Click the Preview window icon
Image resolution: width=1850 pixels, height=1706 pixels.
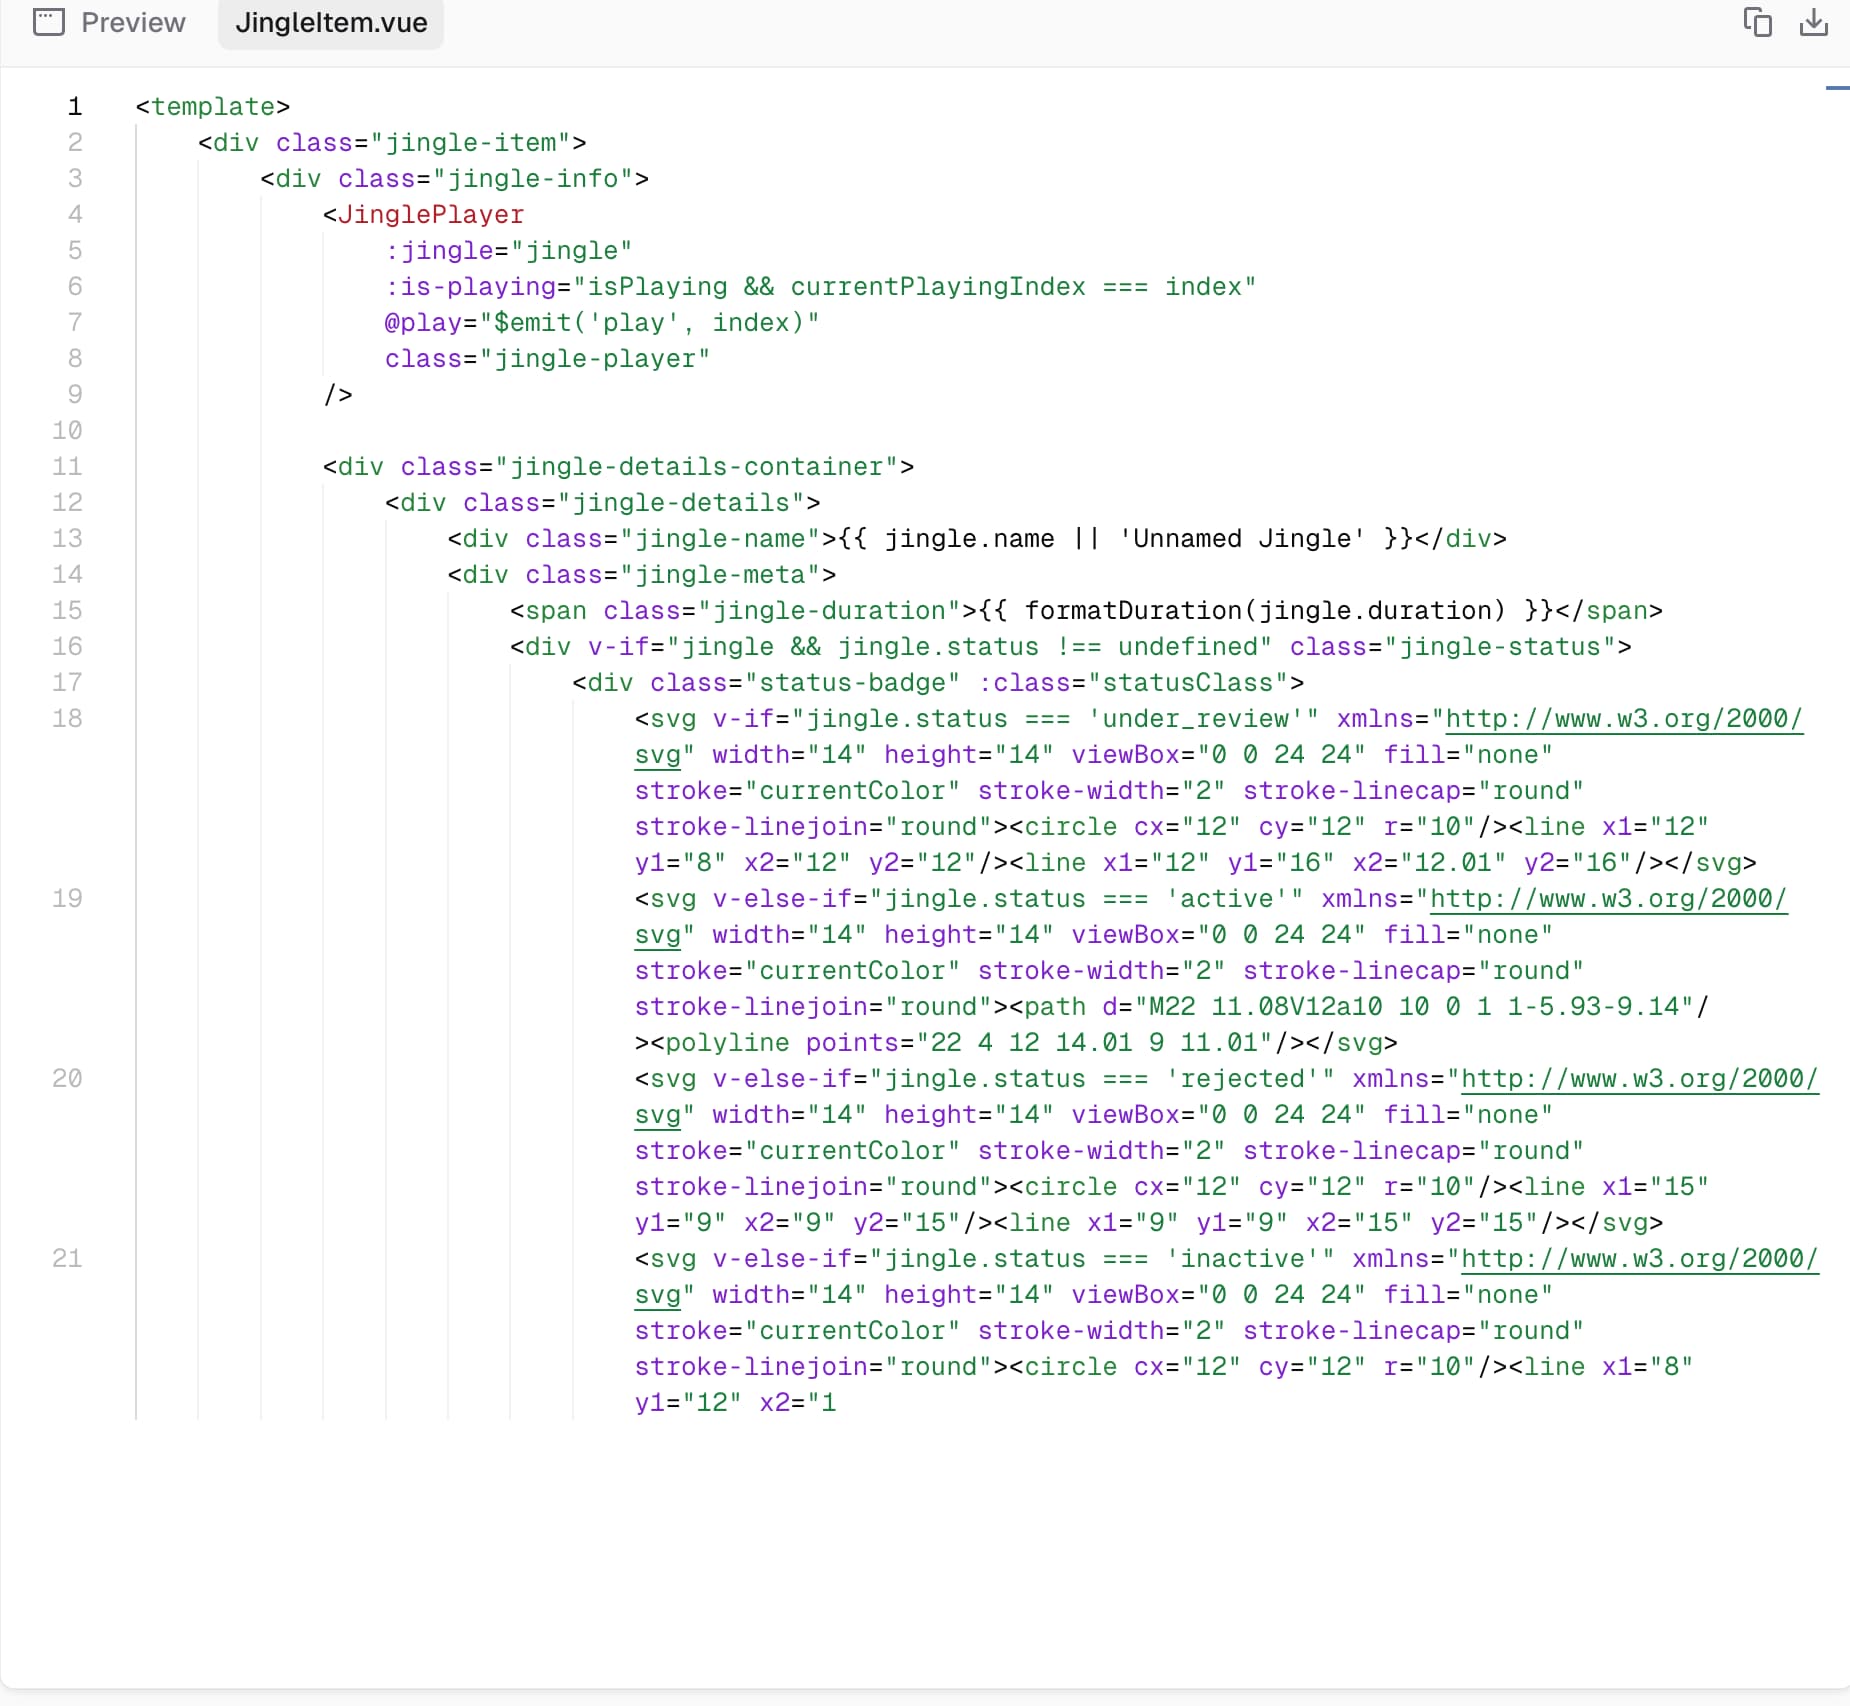pyautogui.click(x=48, y=22)
